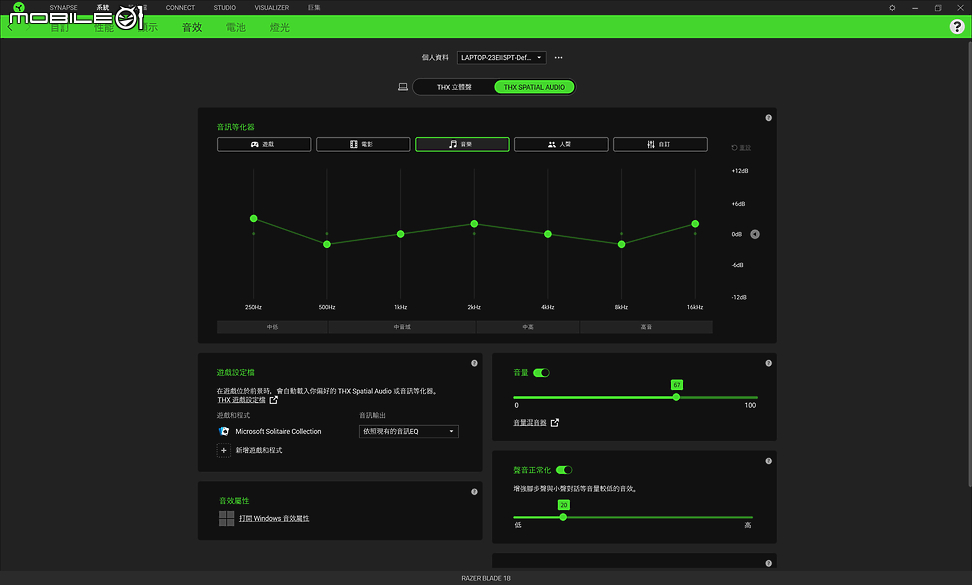This screenshot has width=972, height=585.
Task: Click the 音量 slider handle at 67
Action: [x=676, y=397]
